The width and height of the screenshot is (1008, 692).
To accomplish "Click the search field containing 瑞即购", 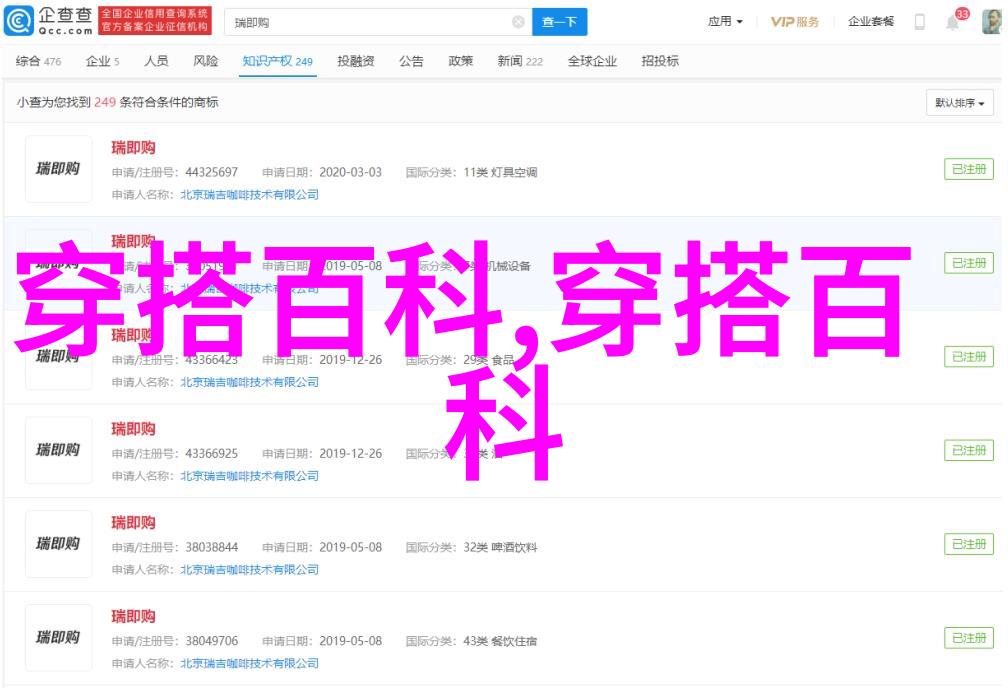I will pos(378,23).
